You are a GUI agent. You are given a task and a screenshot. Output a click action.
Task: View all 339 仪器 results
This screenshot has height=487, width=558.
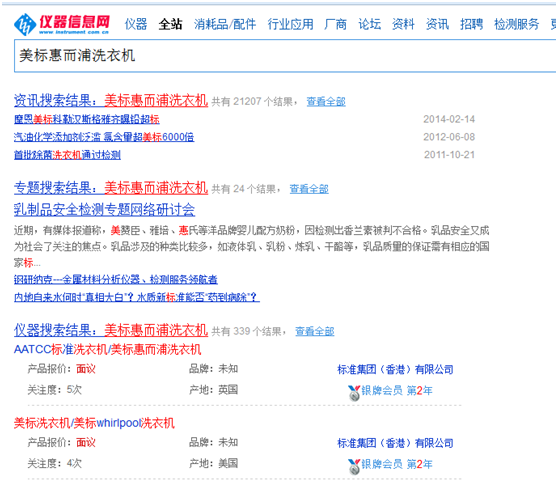click(x=315, y=331)
